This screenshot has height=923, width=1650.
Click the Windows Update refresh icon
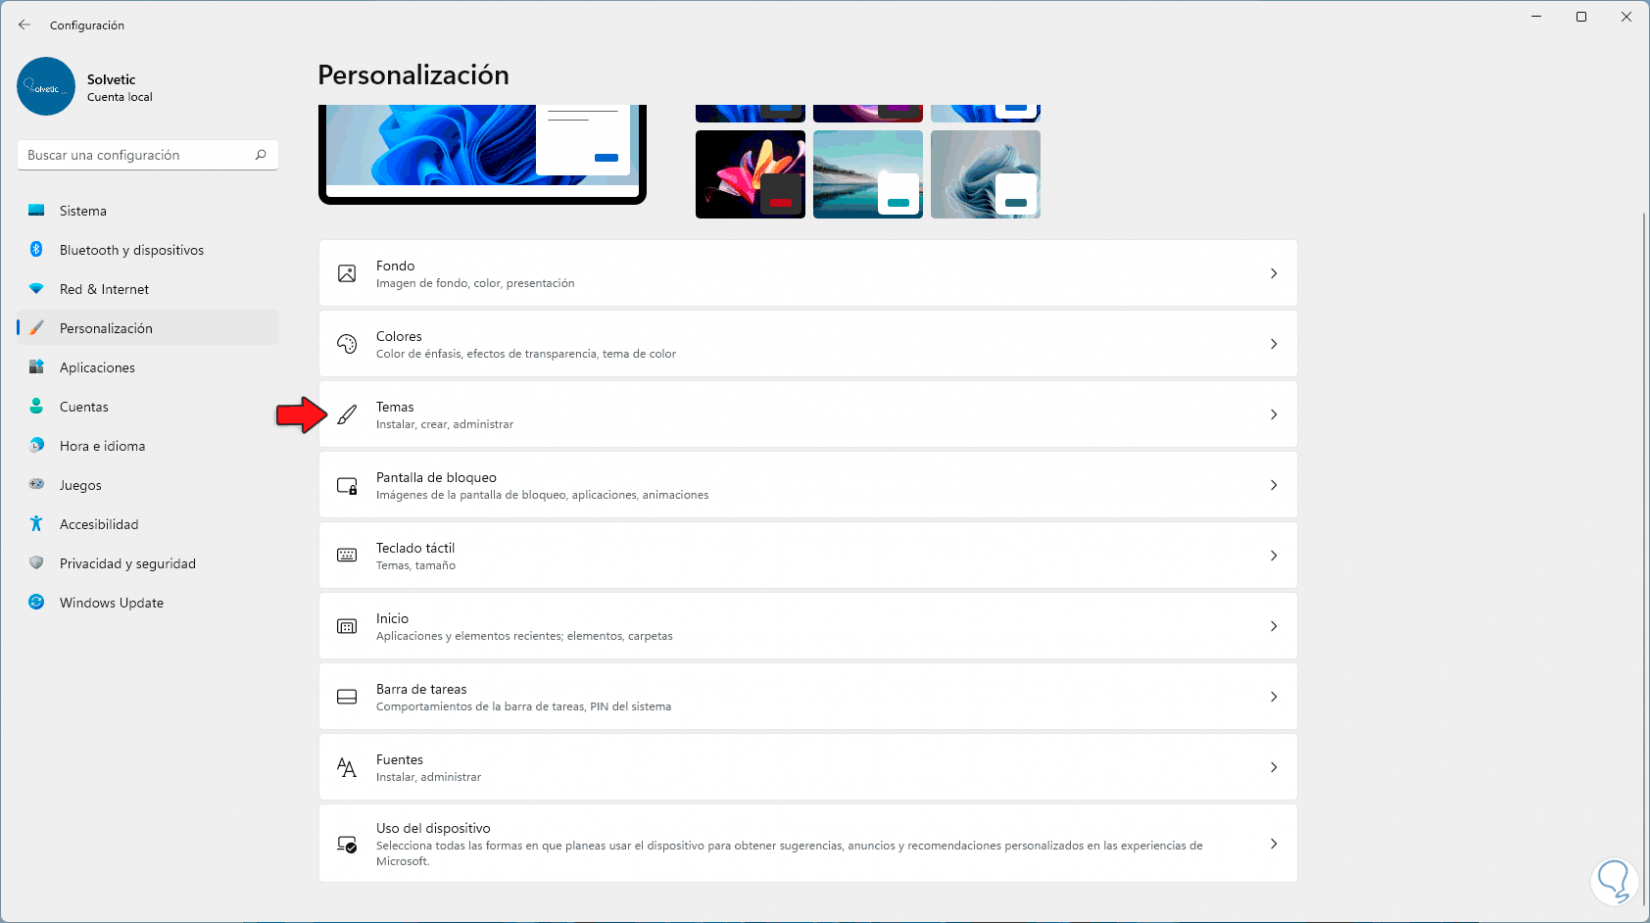[36, 602]
